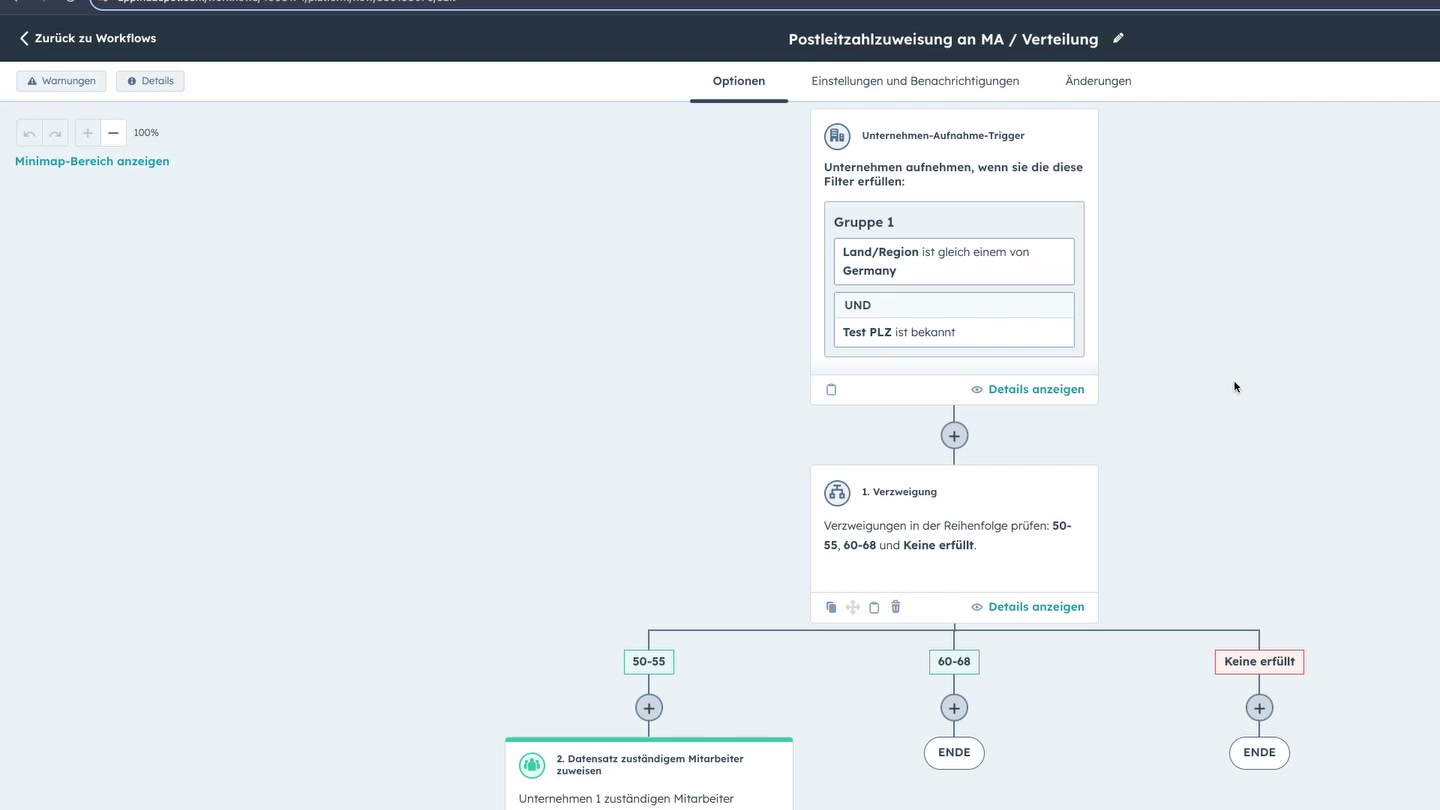Toggle Minimap-Bereich anzeigen

(x=92, y=161)
